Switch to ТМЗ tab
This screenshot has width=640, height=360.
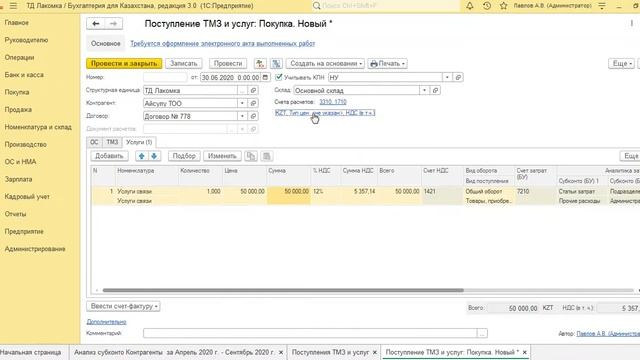(112, 142)
